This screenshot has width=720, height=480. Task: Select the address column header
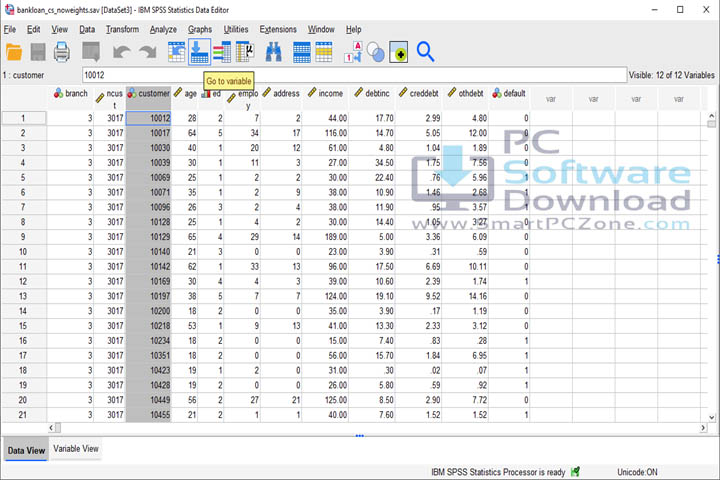tap(281, 98)
